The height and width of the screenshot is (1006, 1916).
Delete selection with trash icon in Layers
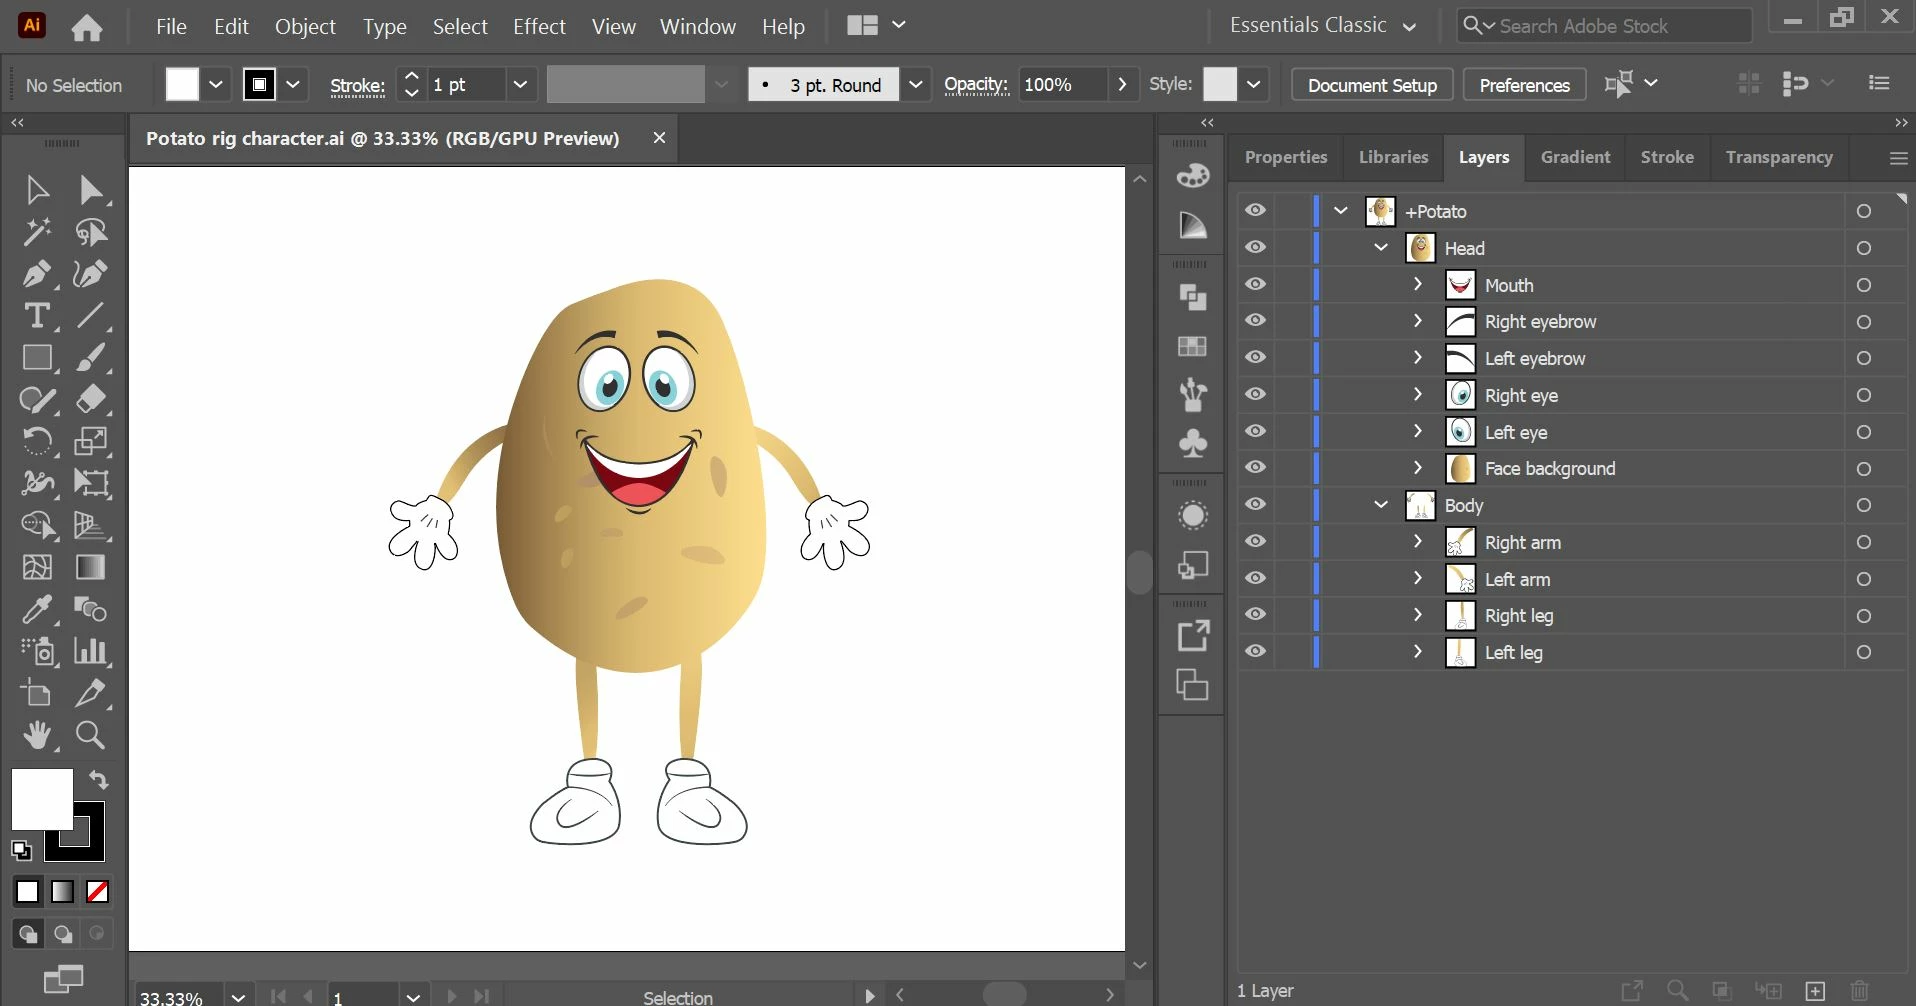click(1859, 991)
